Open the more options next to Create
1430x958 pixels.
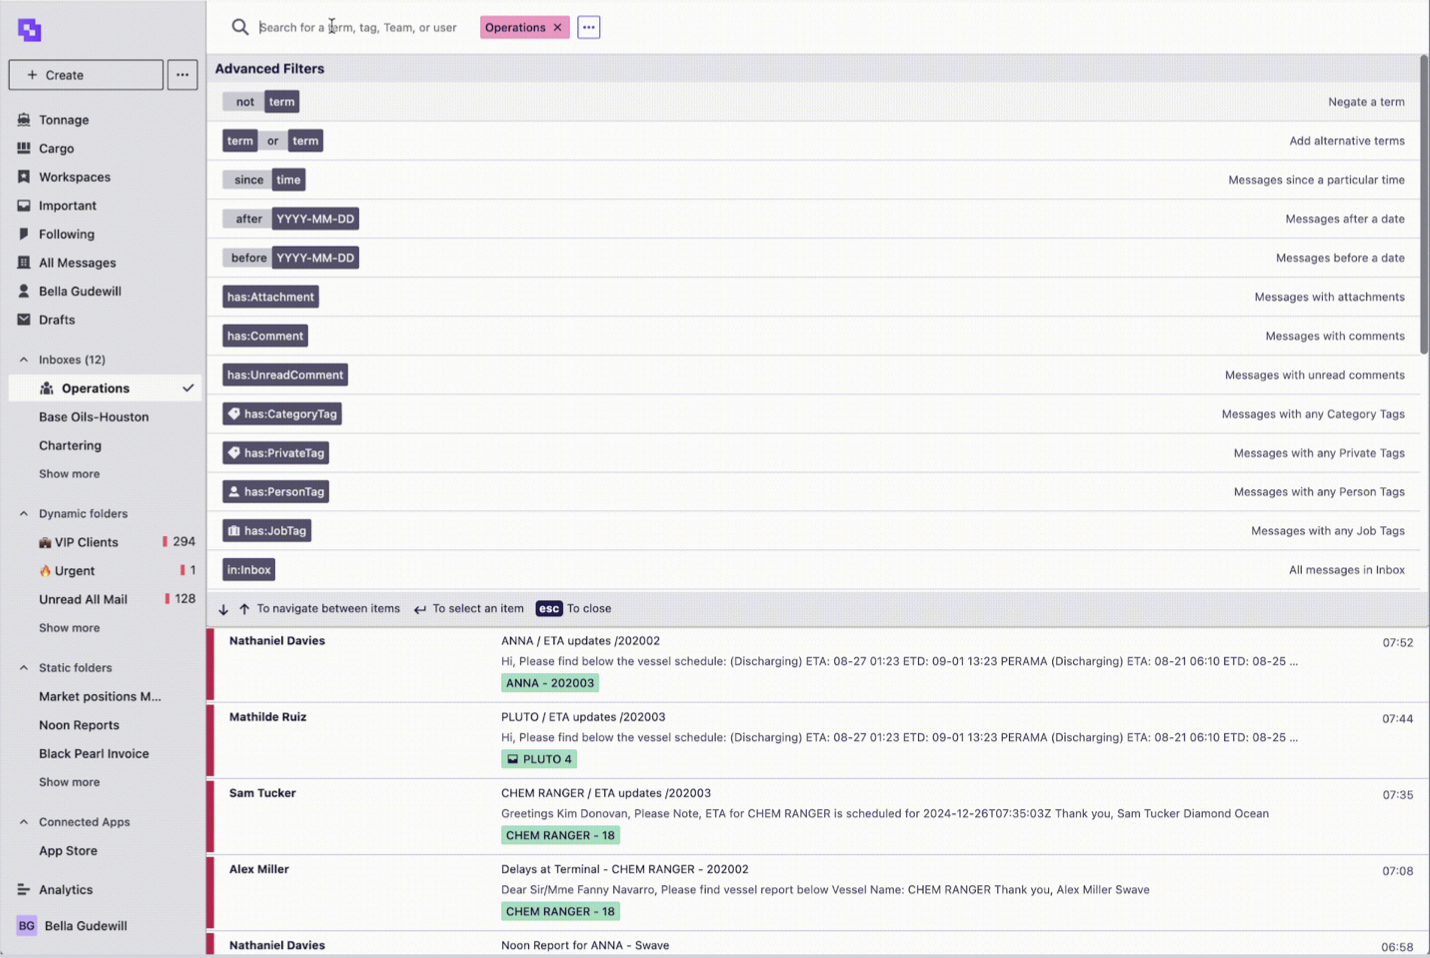tap(182, 75)
